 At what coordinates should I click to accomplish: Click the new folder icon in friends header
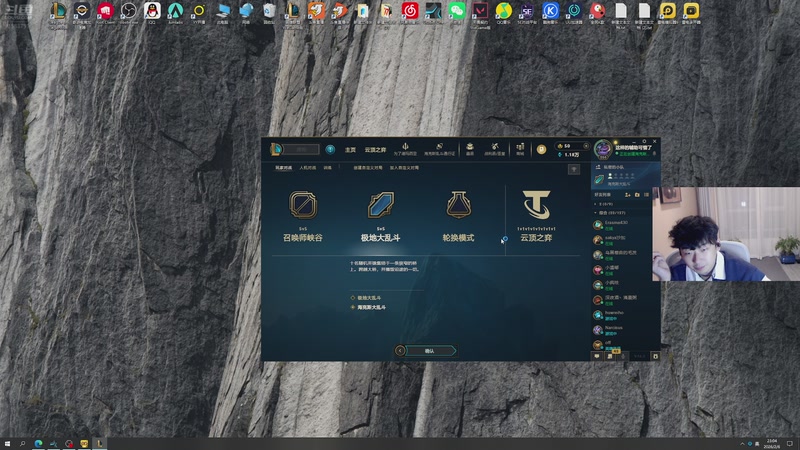[637, 195]
